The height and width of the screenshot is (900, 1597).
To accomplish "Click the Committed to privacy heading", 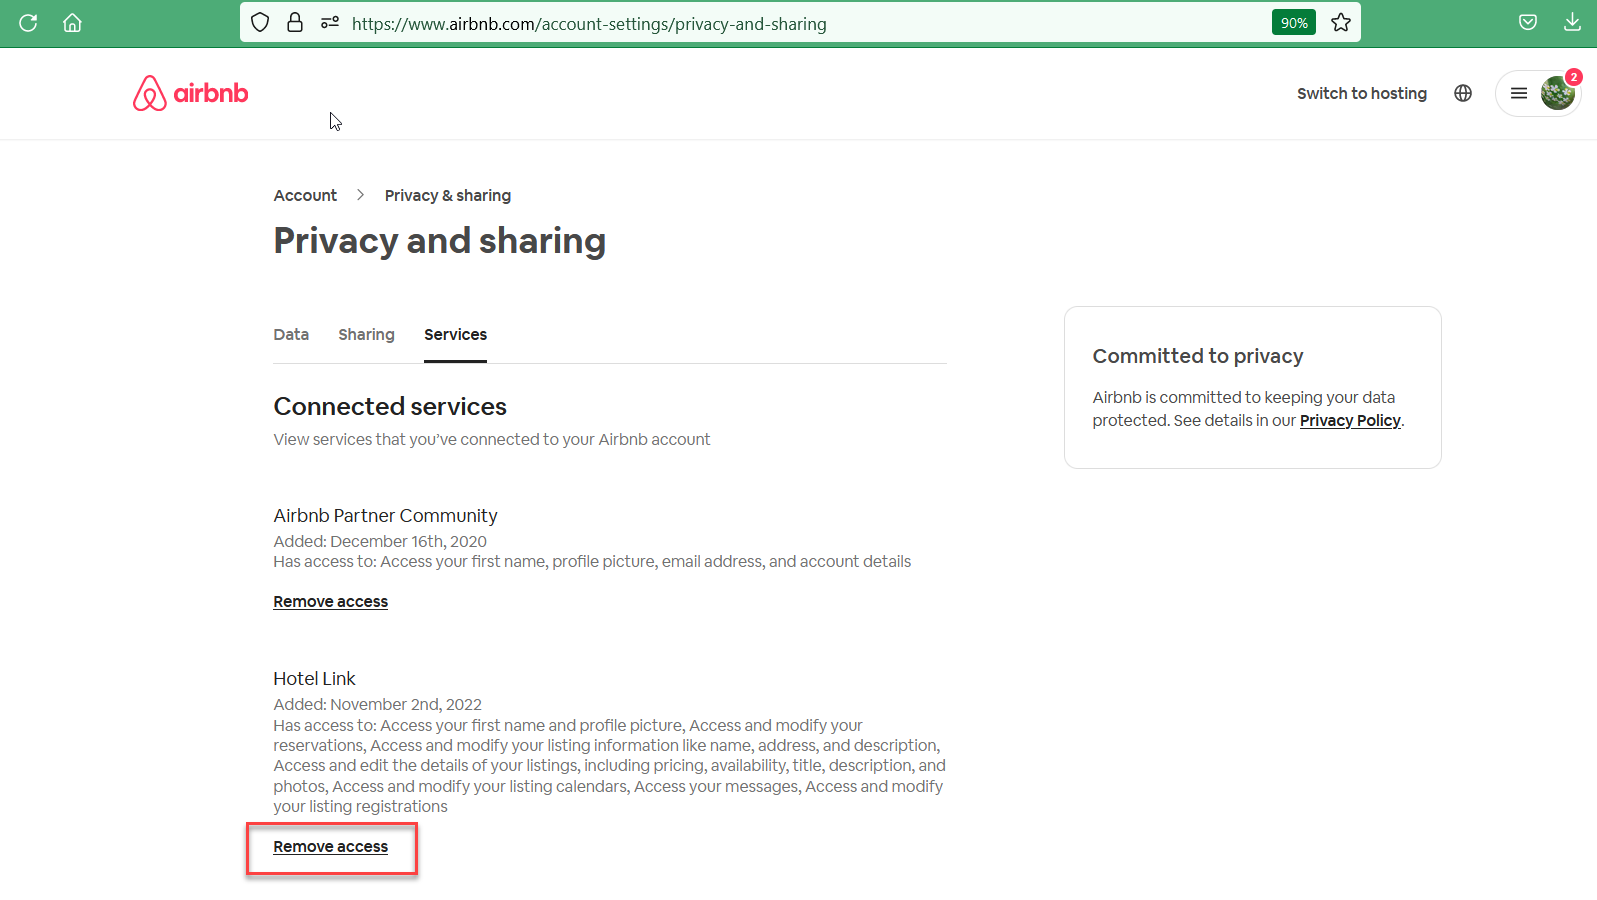I will pyautogui.click(x=1198, y=356).
